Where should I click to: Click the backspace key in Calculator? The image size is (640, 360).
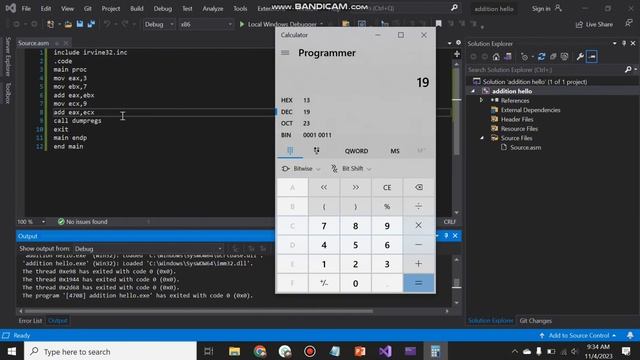(x=418, y=187)
